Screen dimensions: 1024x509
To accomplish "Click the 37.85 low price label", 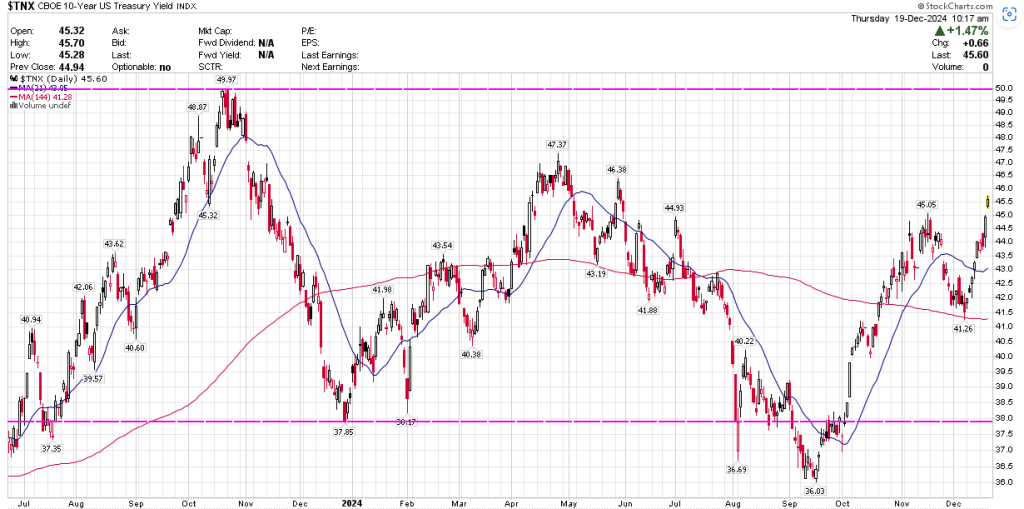I will (343, 432).
